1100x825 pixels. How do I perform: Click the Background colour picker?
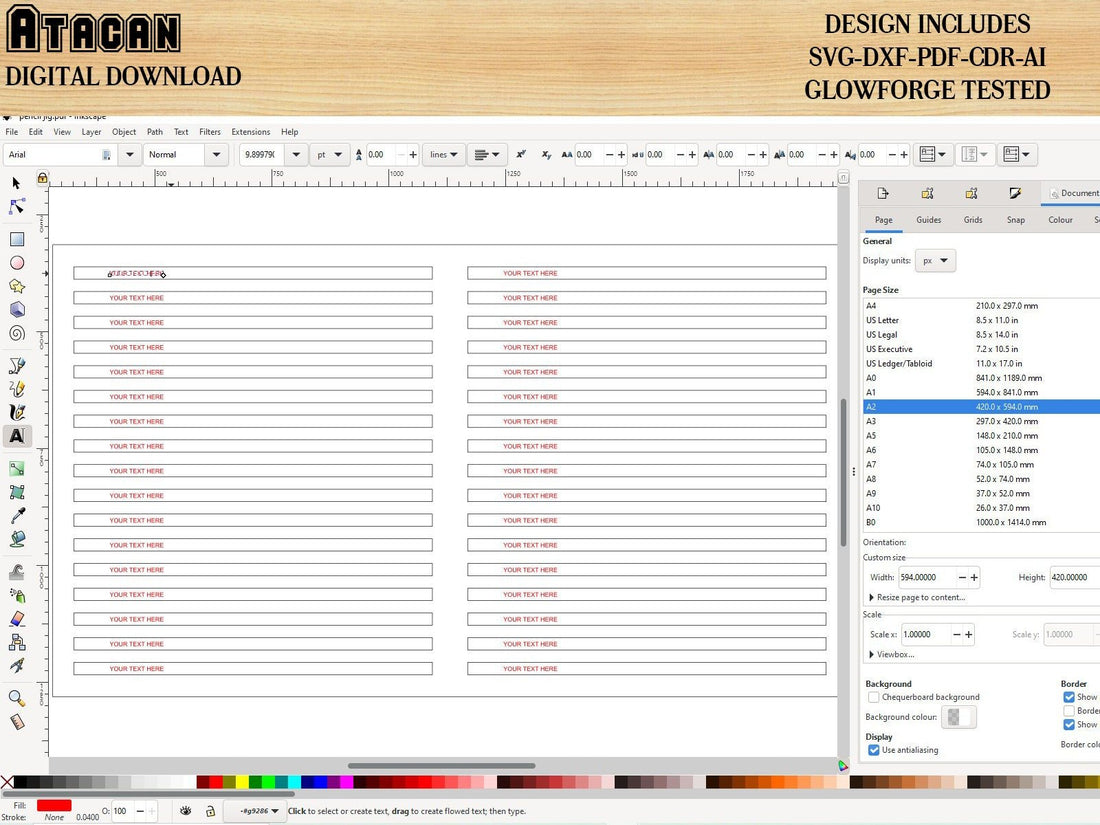point(957,717)
